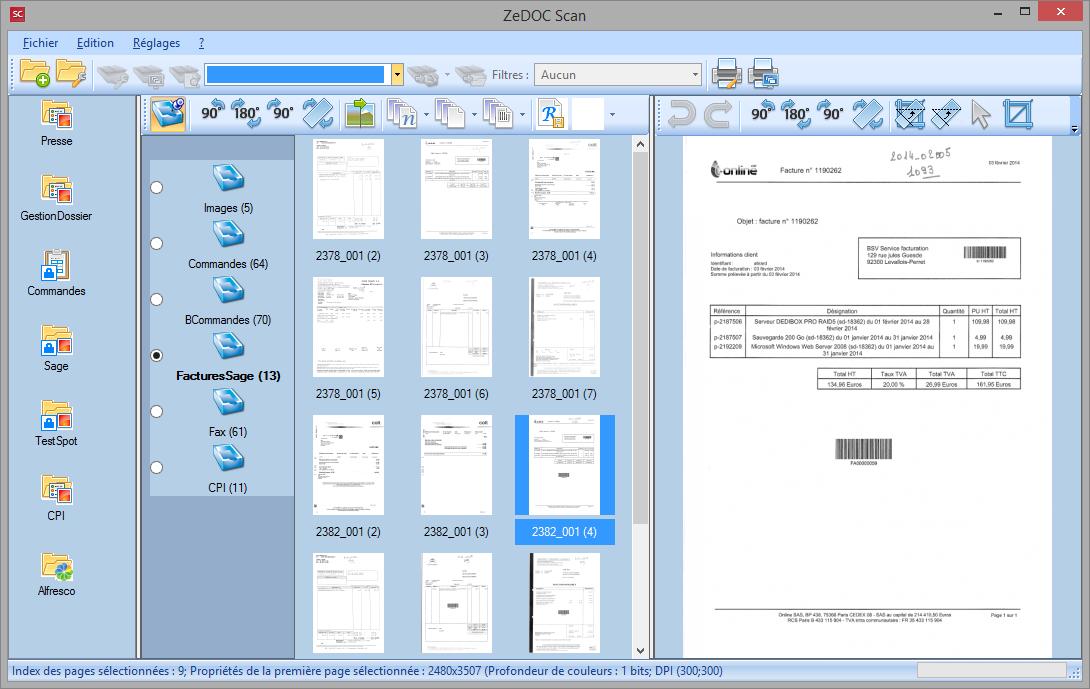Viewport: 1090px width, 689px height.
Task: Click the deskew and crop icon
Action: 909,114
